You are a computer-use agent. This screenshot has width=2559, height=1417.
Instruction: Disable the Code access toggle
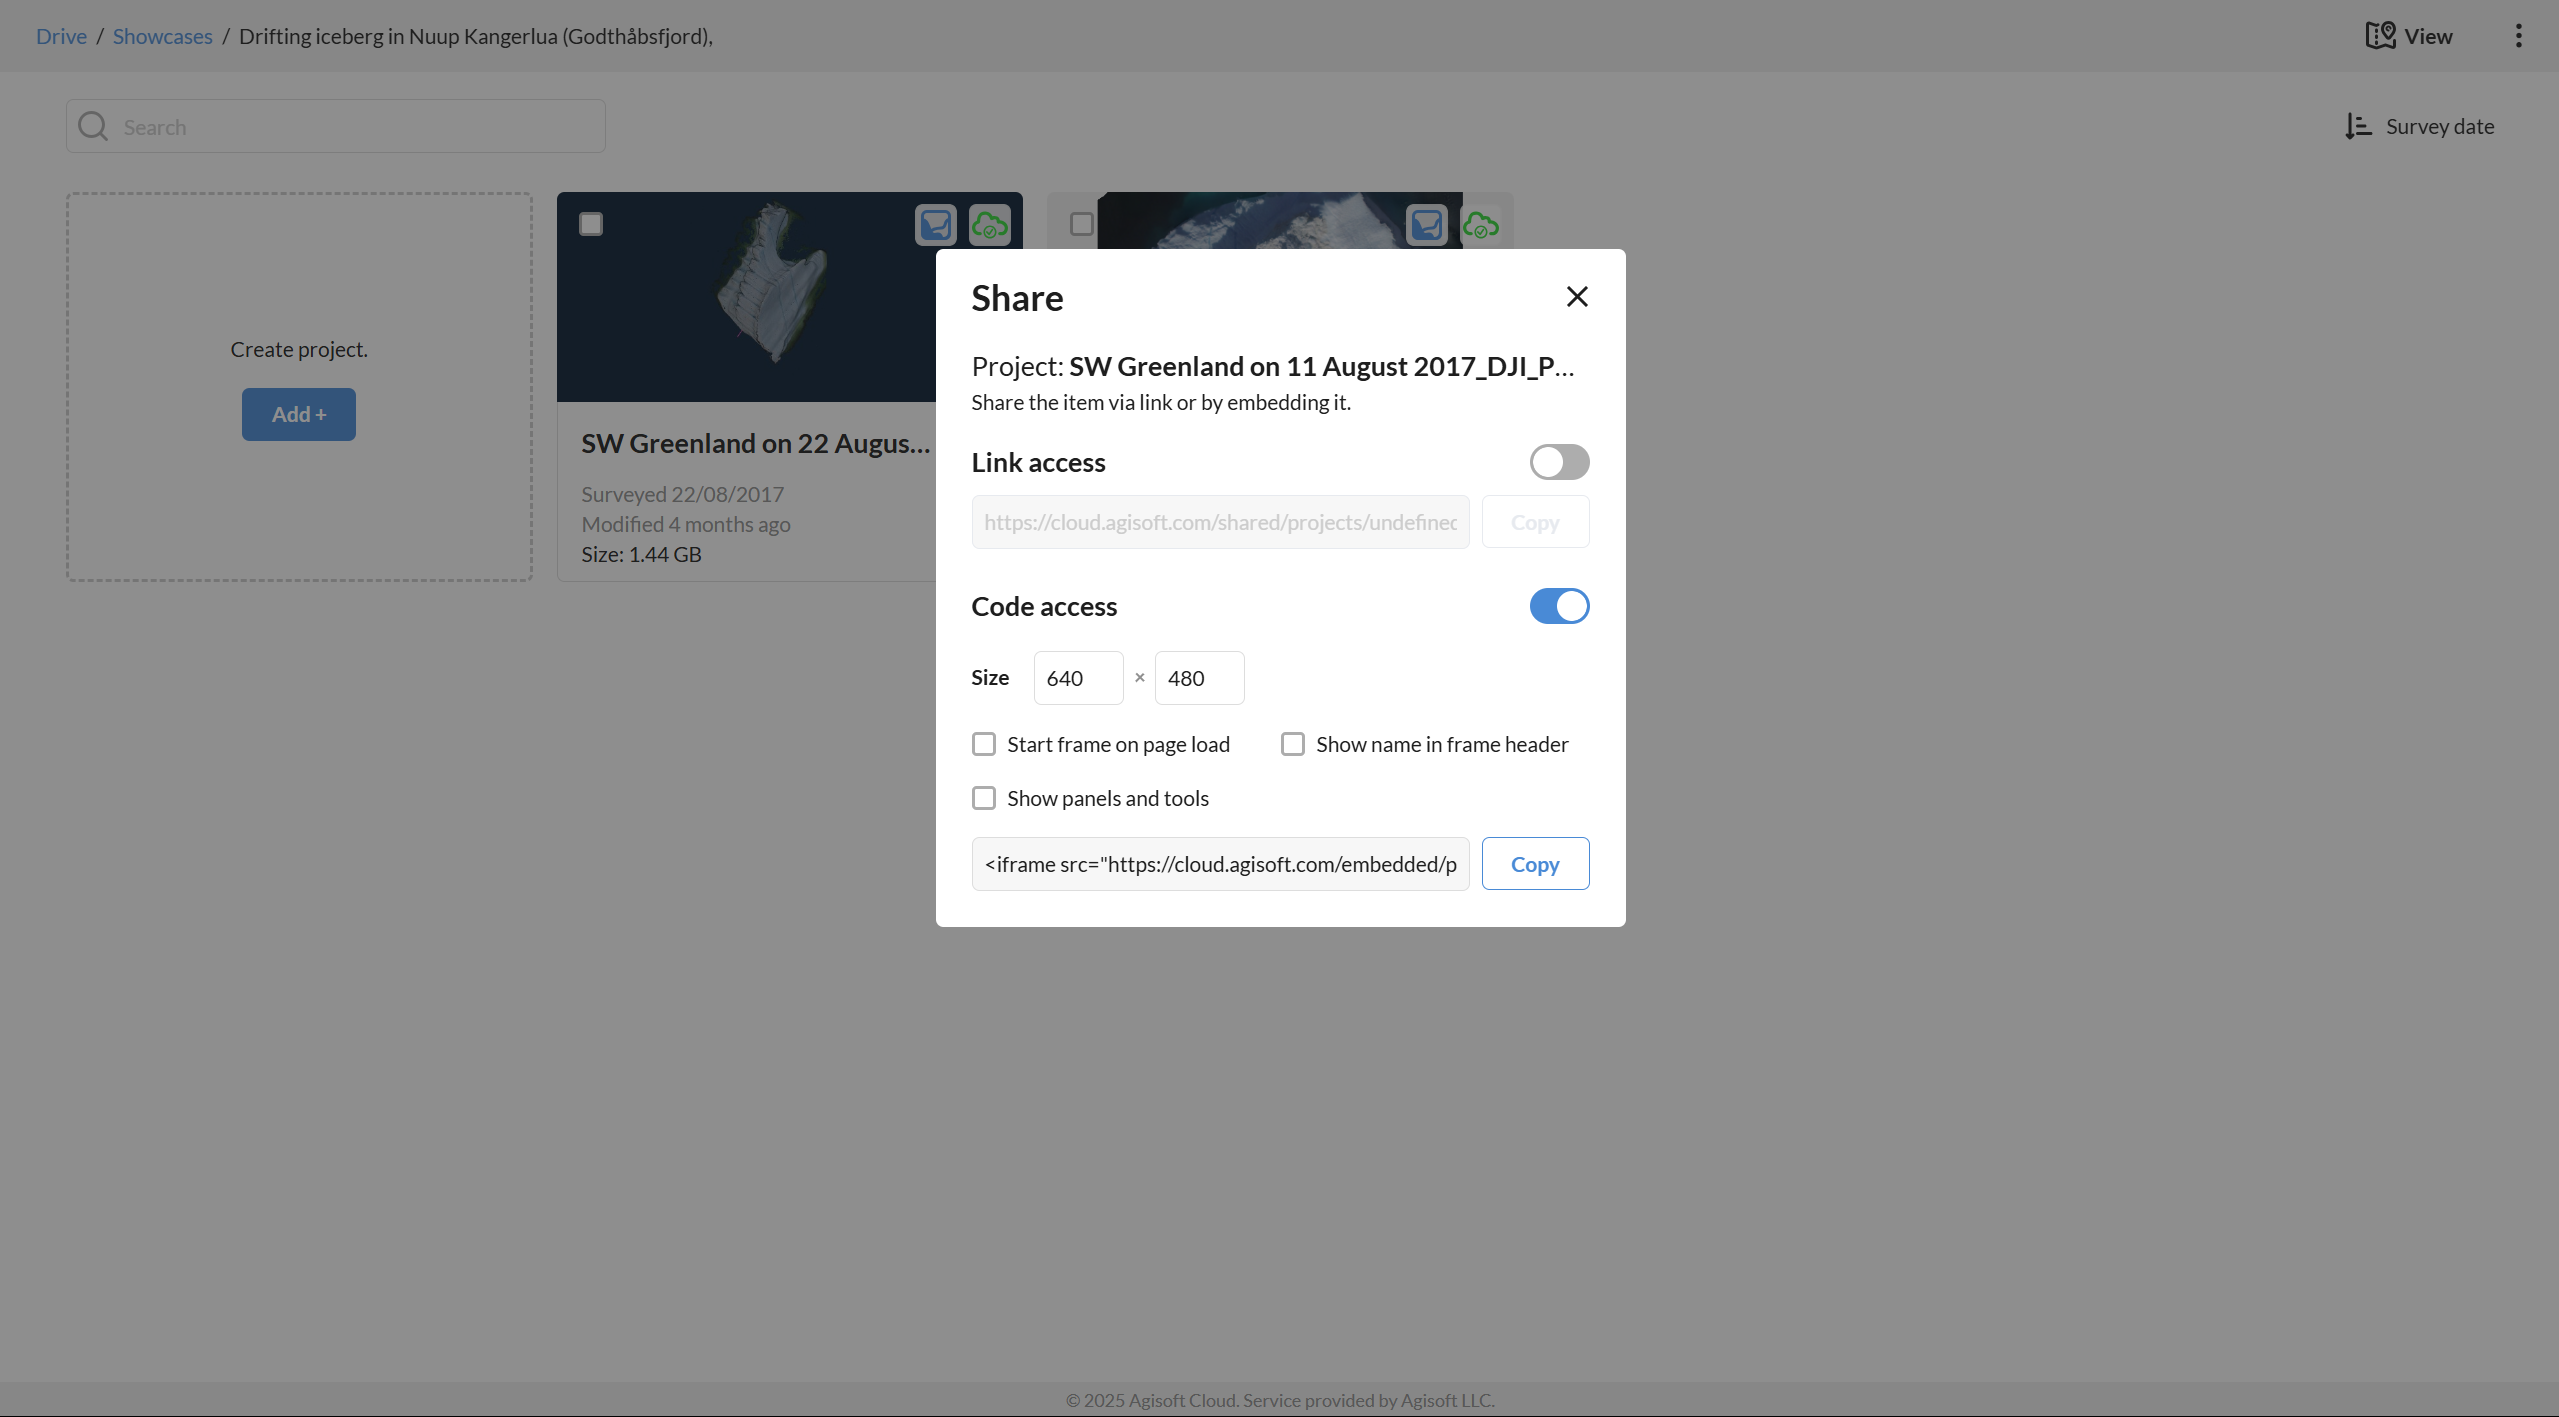(1559, 606)
